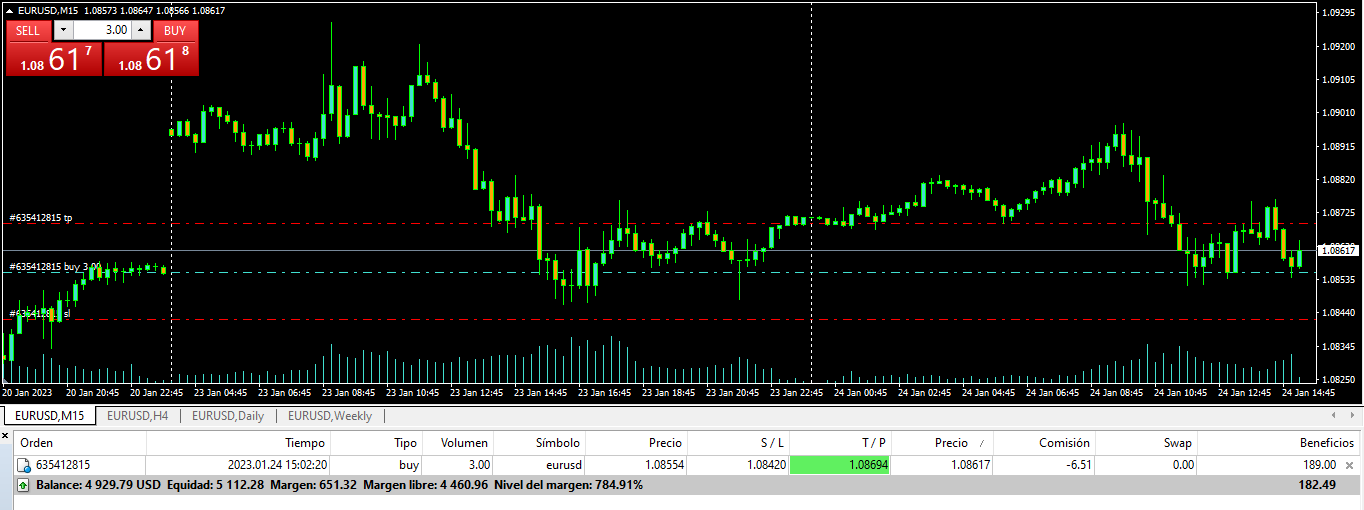Click the SELL button
Image resolution: width=1364 pixels, height=510 pixels.
coord(28,30)
